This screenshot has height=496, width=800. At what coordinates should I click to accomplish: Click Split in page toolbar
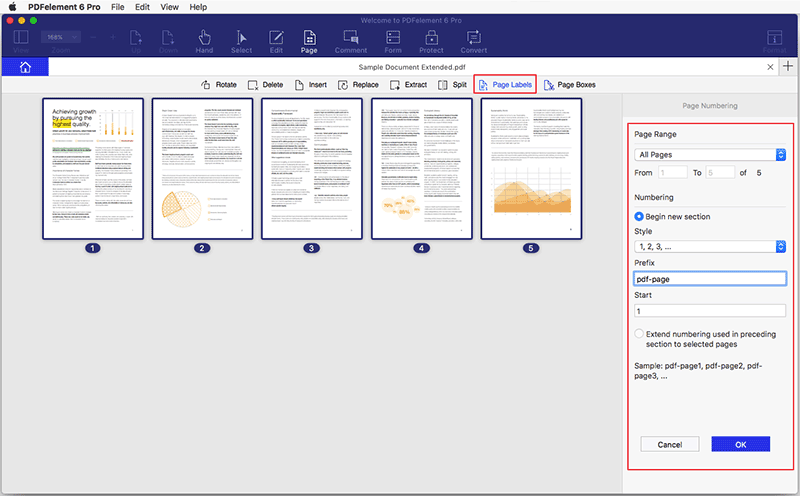[452, 85]
